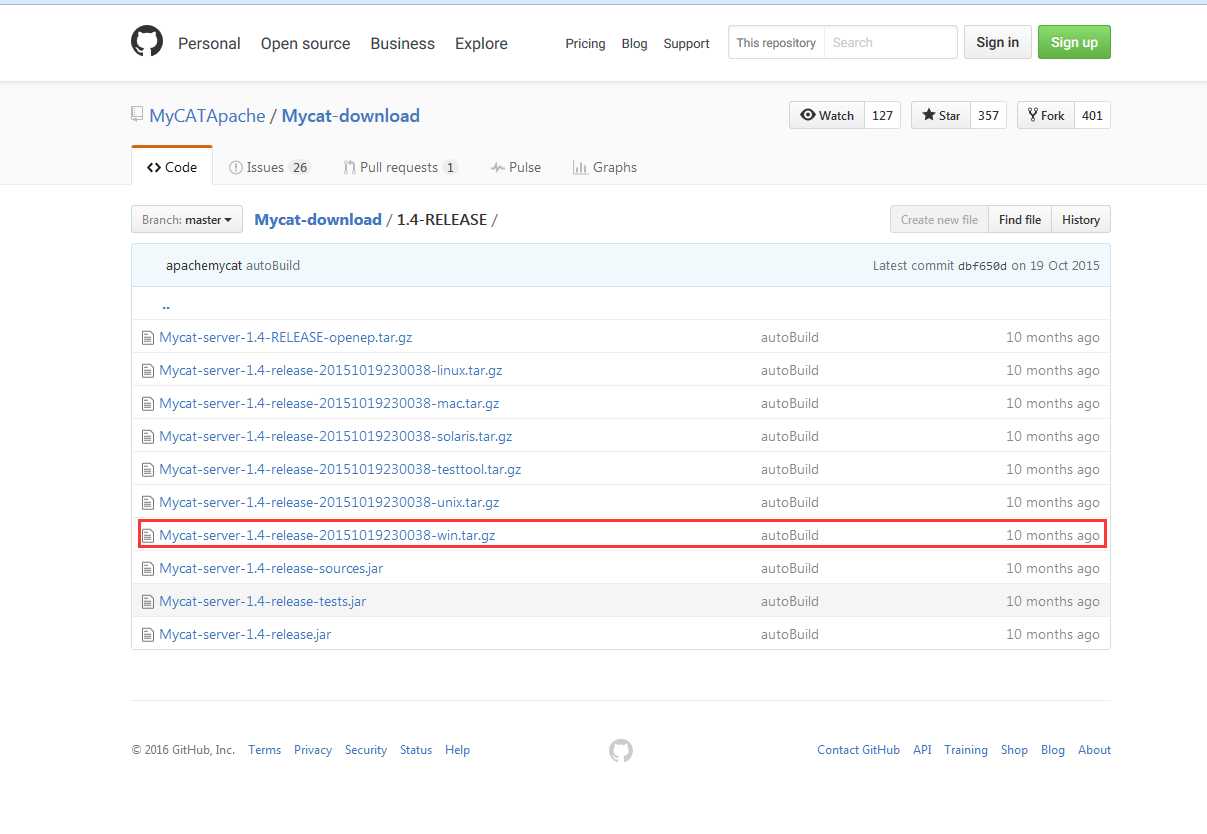Open Mycat-server-1.4-RELEASE-openep.tar.gz
The height and width of the screenshot is (834, 1207).
coord(285,338)
